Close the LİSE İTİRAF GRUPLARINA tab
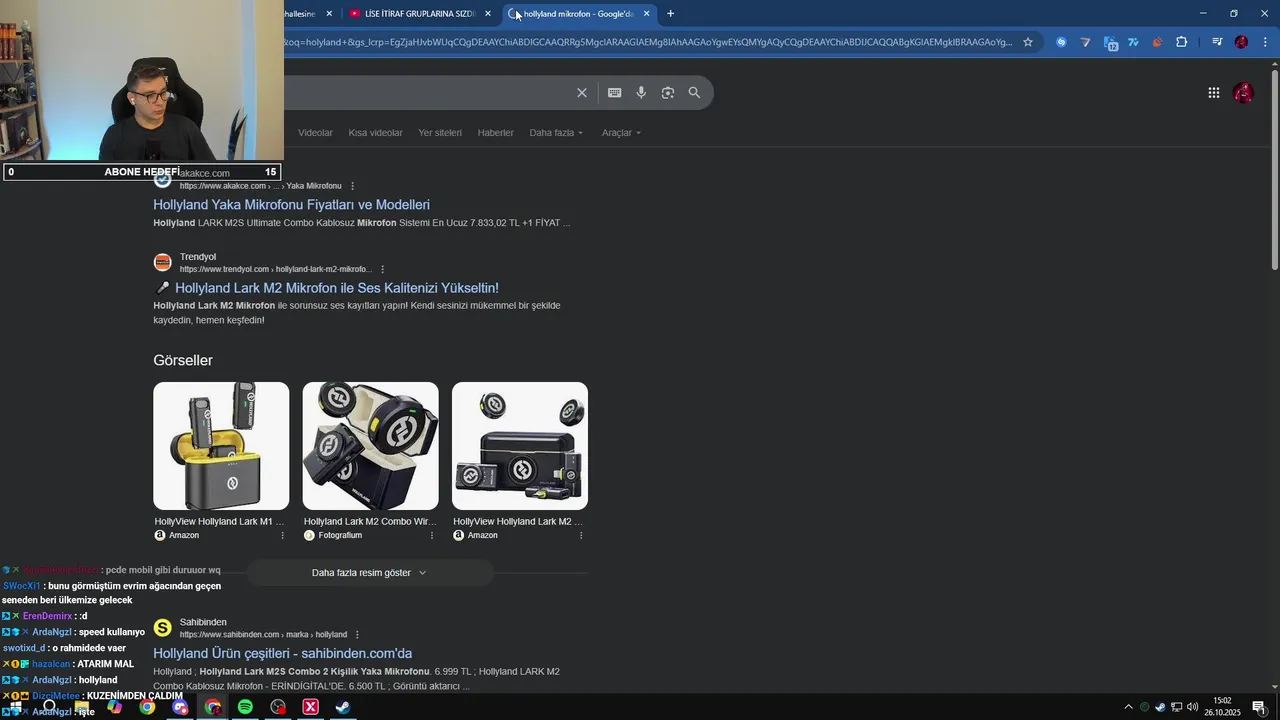The width and height of the screenshot is (1280, 720). 488,14
